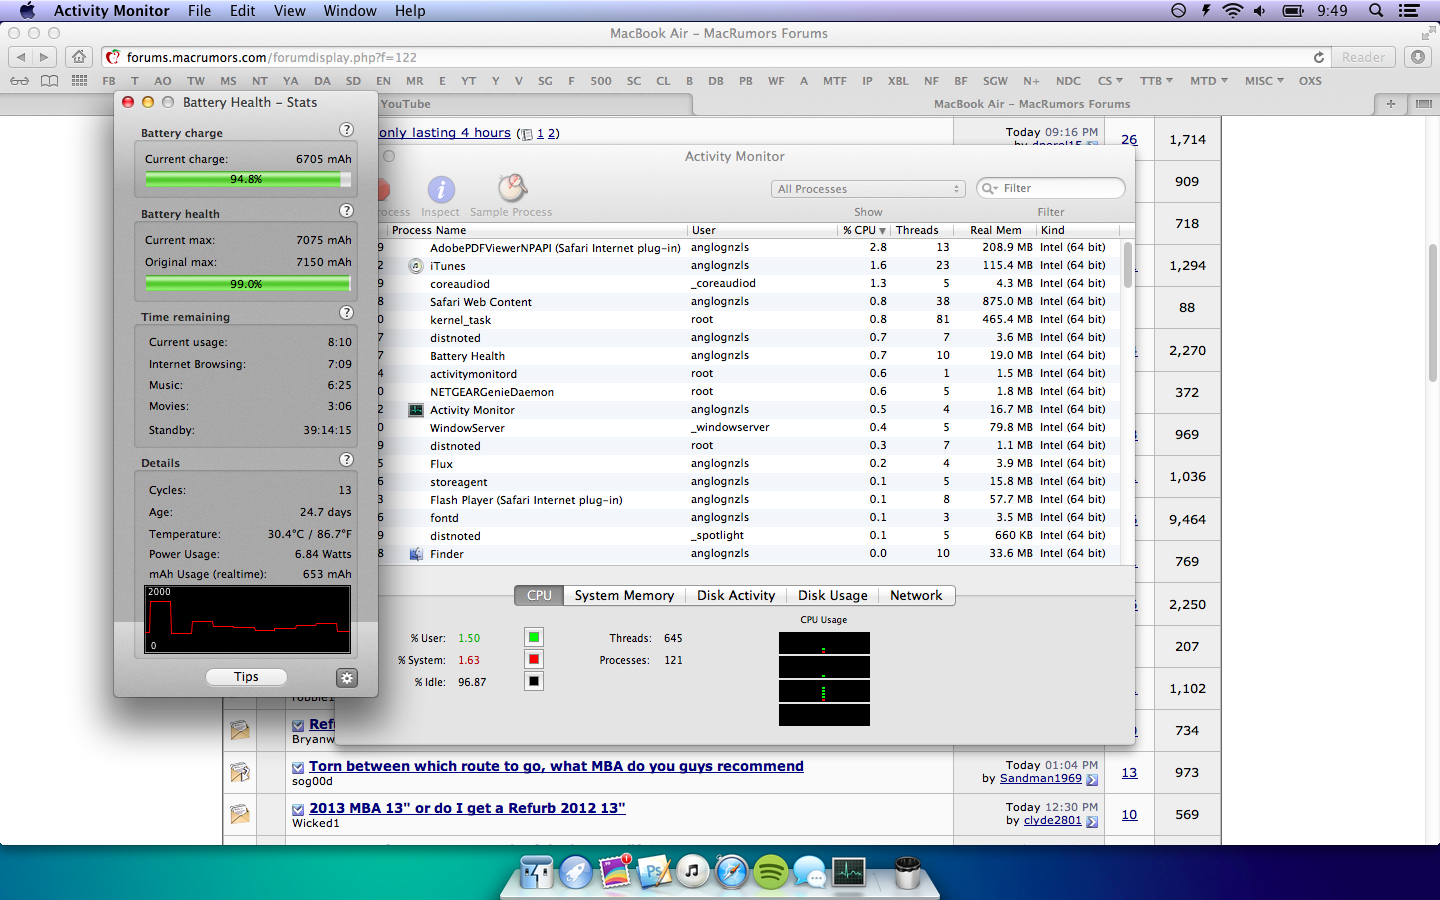This screenshot has width=1440, height=900.
Task: Click Sample Process icon in Activity Monitor
Action: [512, 188]
